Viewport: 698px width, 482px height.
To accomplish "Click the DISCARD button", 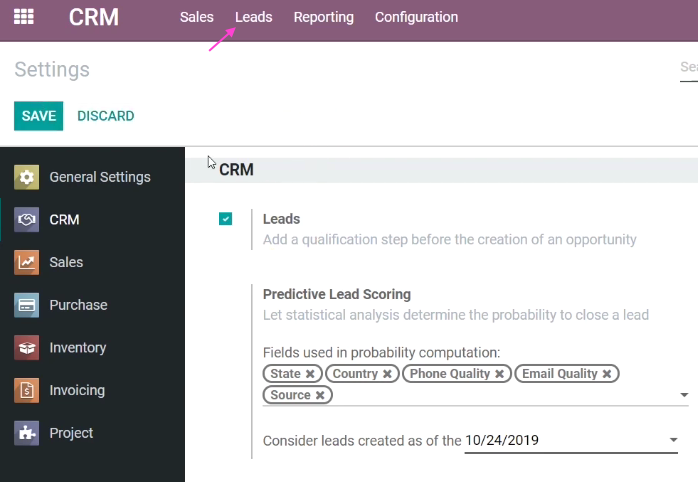I will 106,116.
